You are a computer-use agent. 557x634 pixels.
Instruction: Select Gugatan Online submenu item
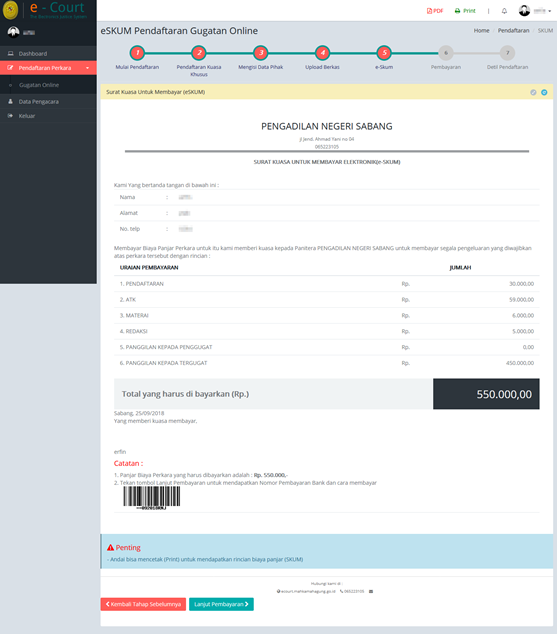(x=39, y=85)
